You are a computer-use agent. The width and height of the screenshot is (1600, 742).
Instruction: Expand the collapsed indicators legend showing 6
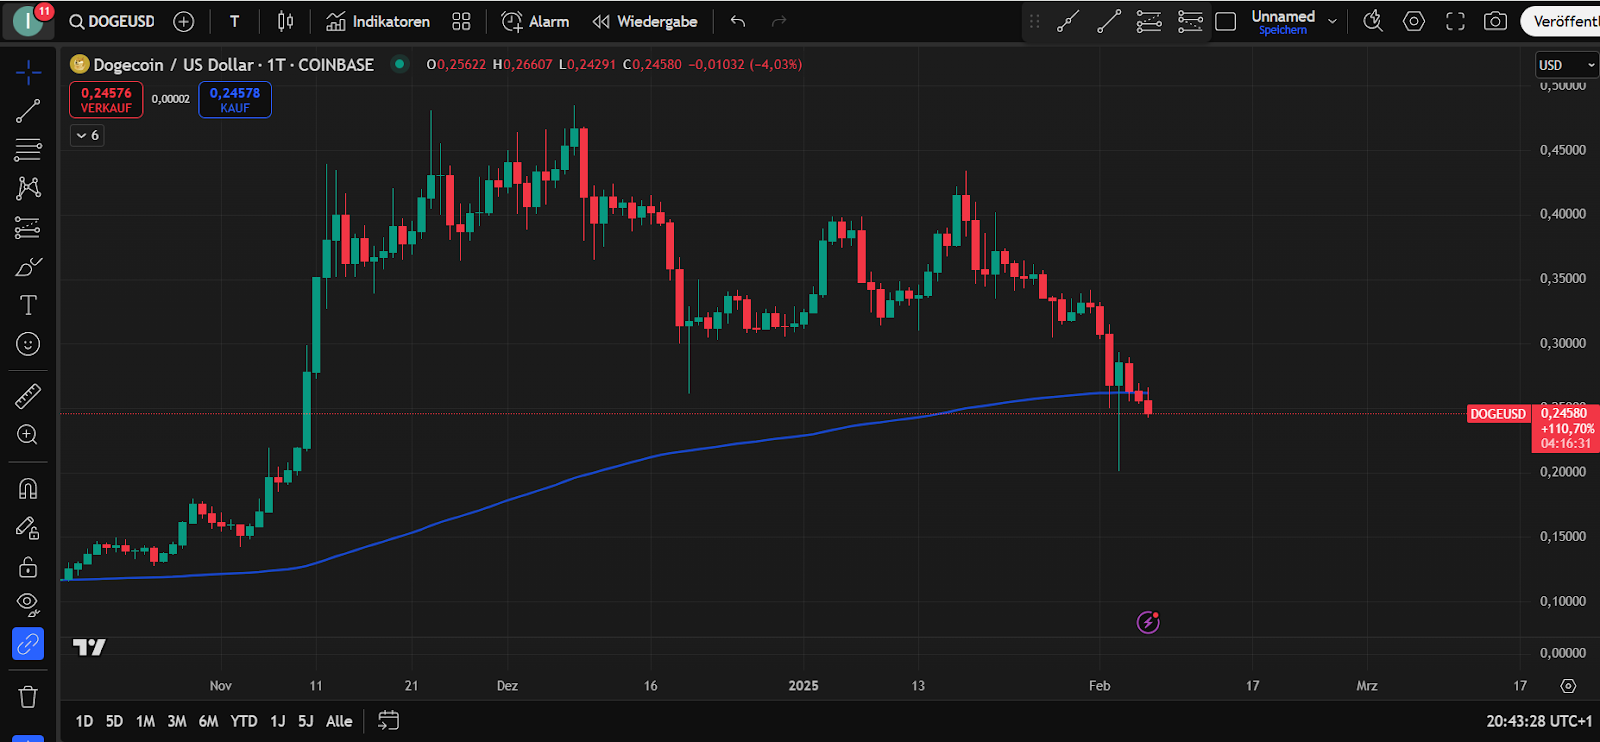coord(87,135)
